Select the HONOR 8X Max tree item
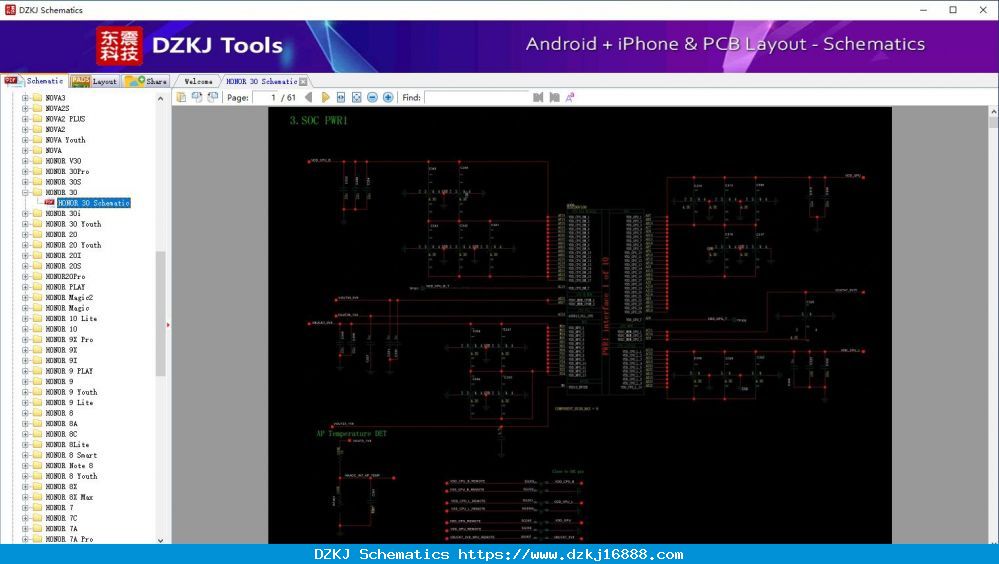The height and width of the screenshot is (564, 999). (69, 497)
